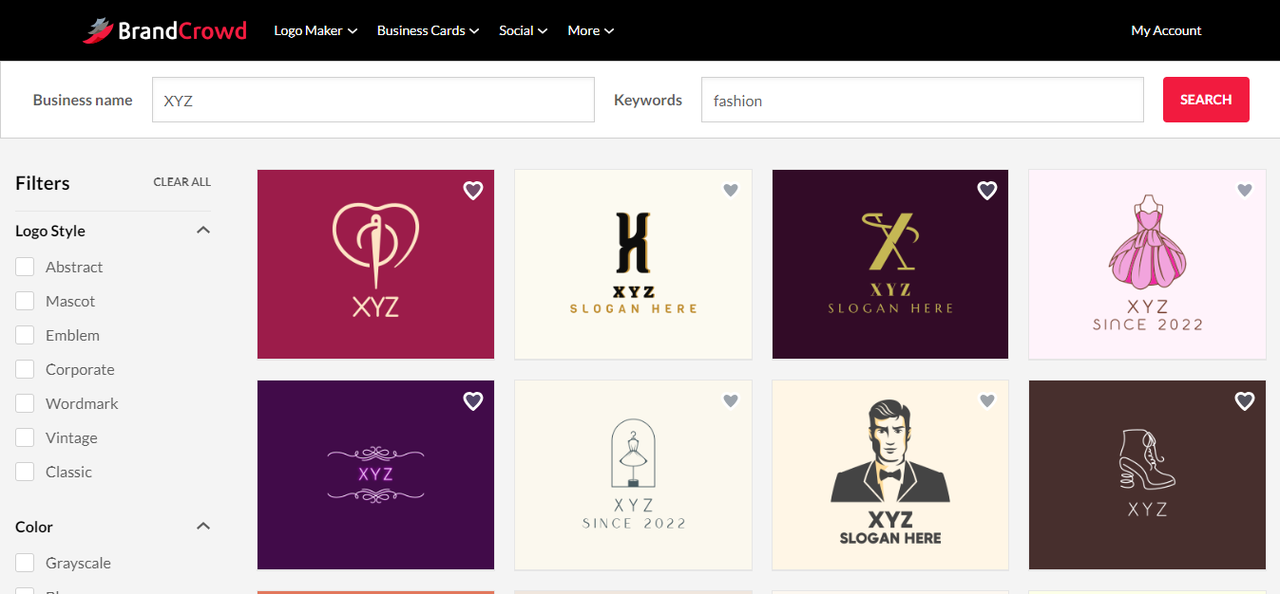
Task: Collapse the Color filter section
Action: (x=203, y=526)
